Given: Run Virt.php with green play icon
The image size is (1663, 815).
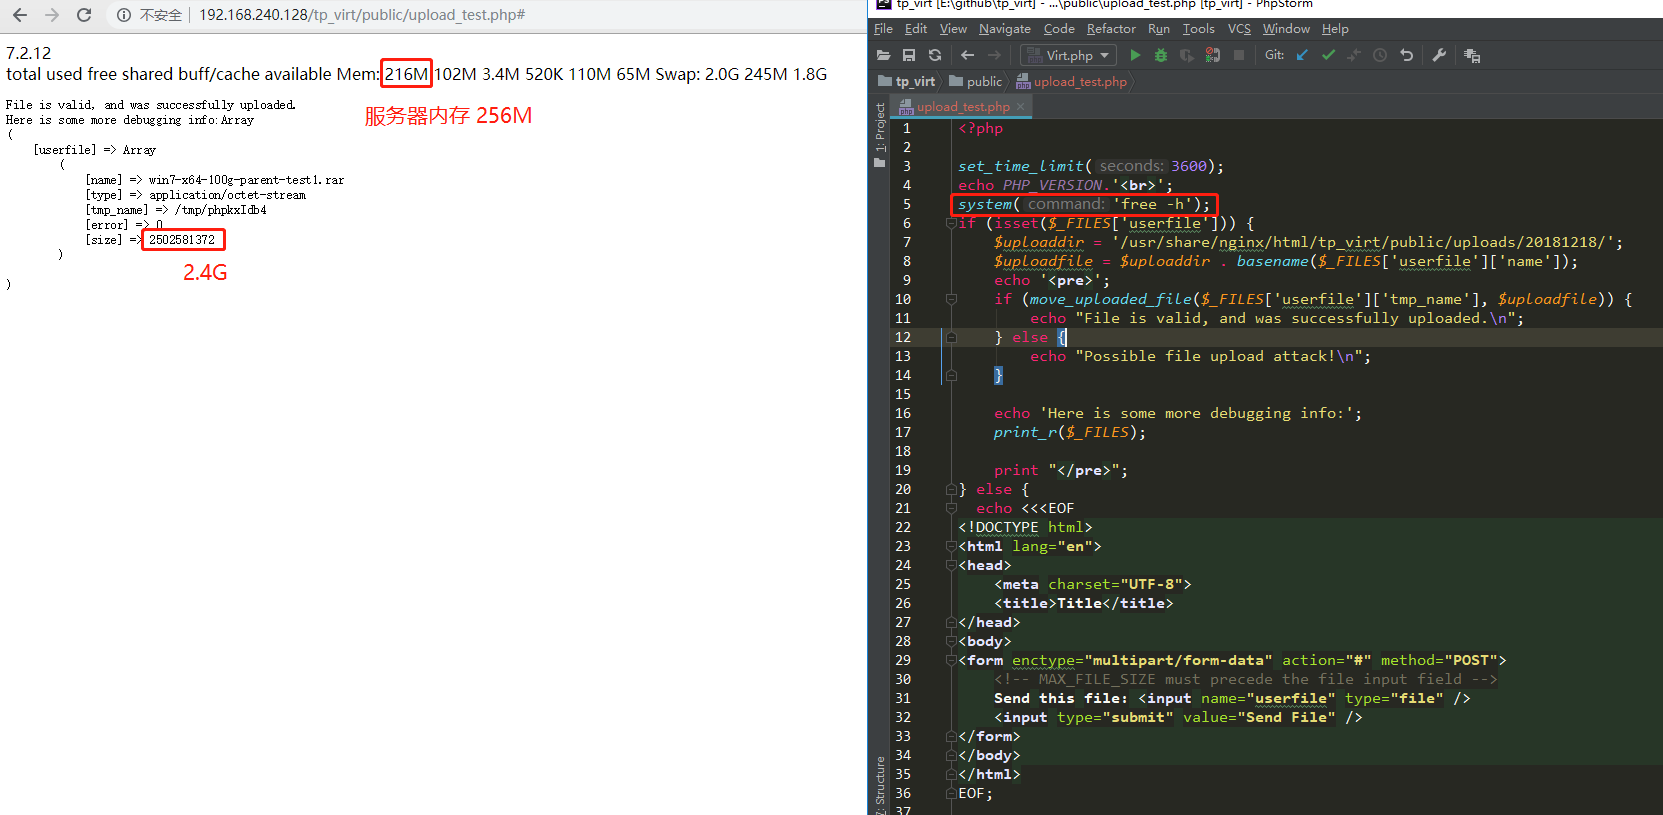Looking at the screenshot, I should pos(1135,56).
